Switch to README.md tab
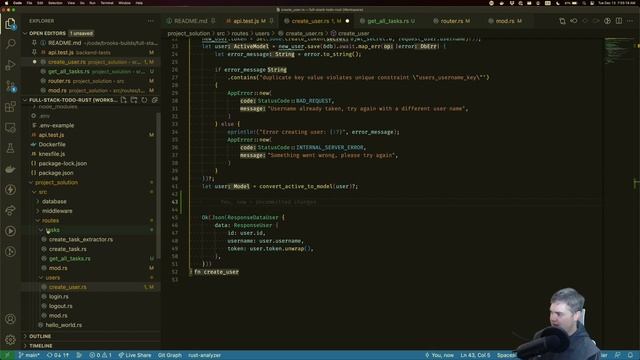Image resolution: width=640 pixels, height=360 pixels. pos(190,21)
